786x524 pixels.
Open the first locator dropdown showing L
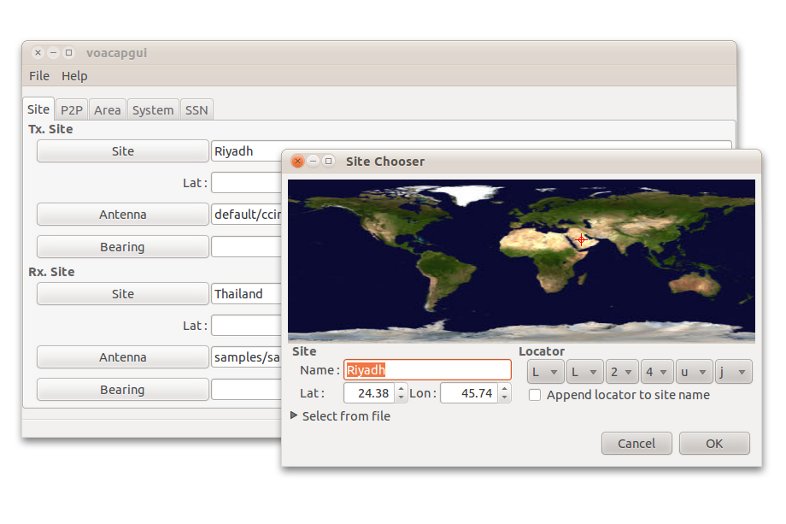click(545, 372)
